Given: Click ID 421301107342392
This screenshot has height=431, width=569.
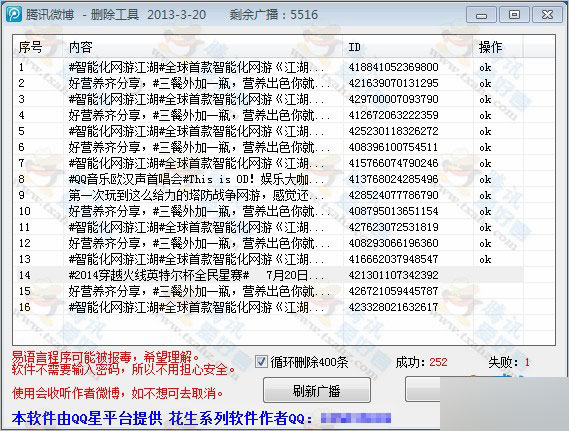Looking at the screenshot, I should [393, 275].
